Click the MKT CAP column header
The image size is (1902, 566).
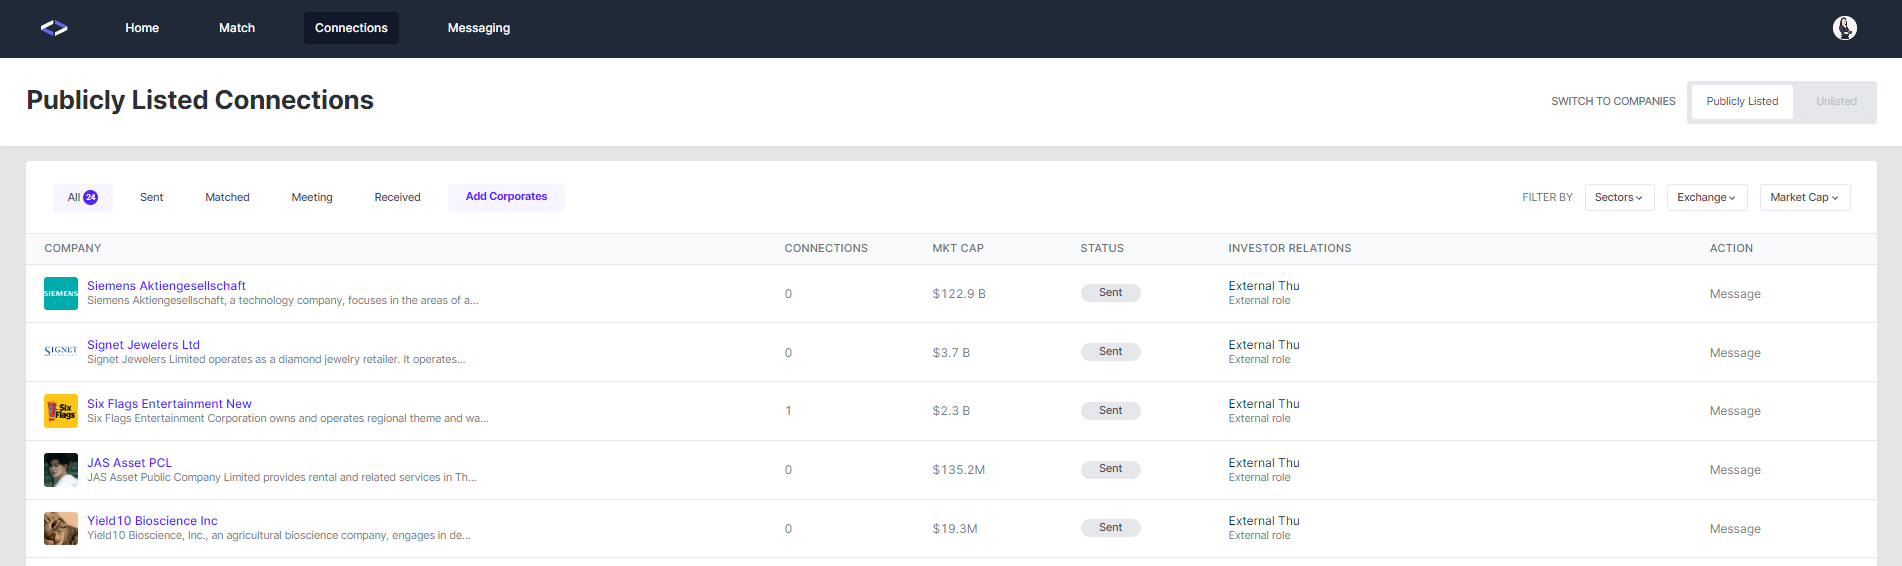[958, 248]
